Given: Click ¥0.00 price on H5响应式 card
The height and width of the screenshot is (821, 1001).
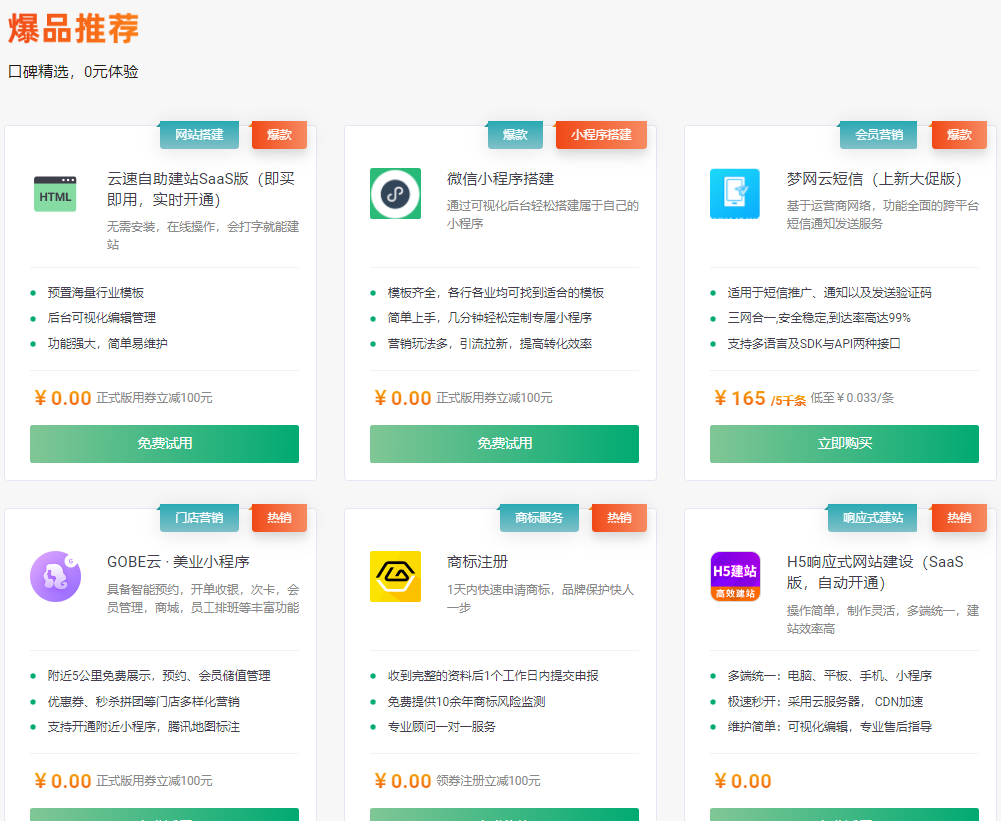Looking at the screenshot, I should click(742, 781).
